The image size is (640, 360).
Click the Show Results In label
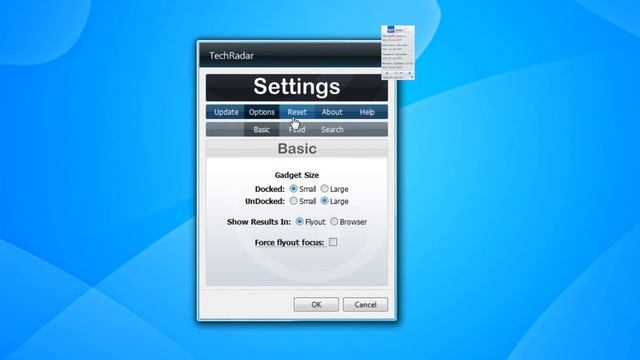coord(259,222)
